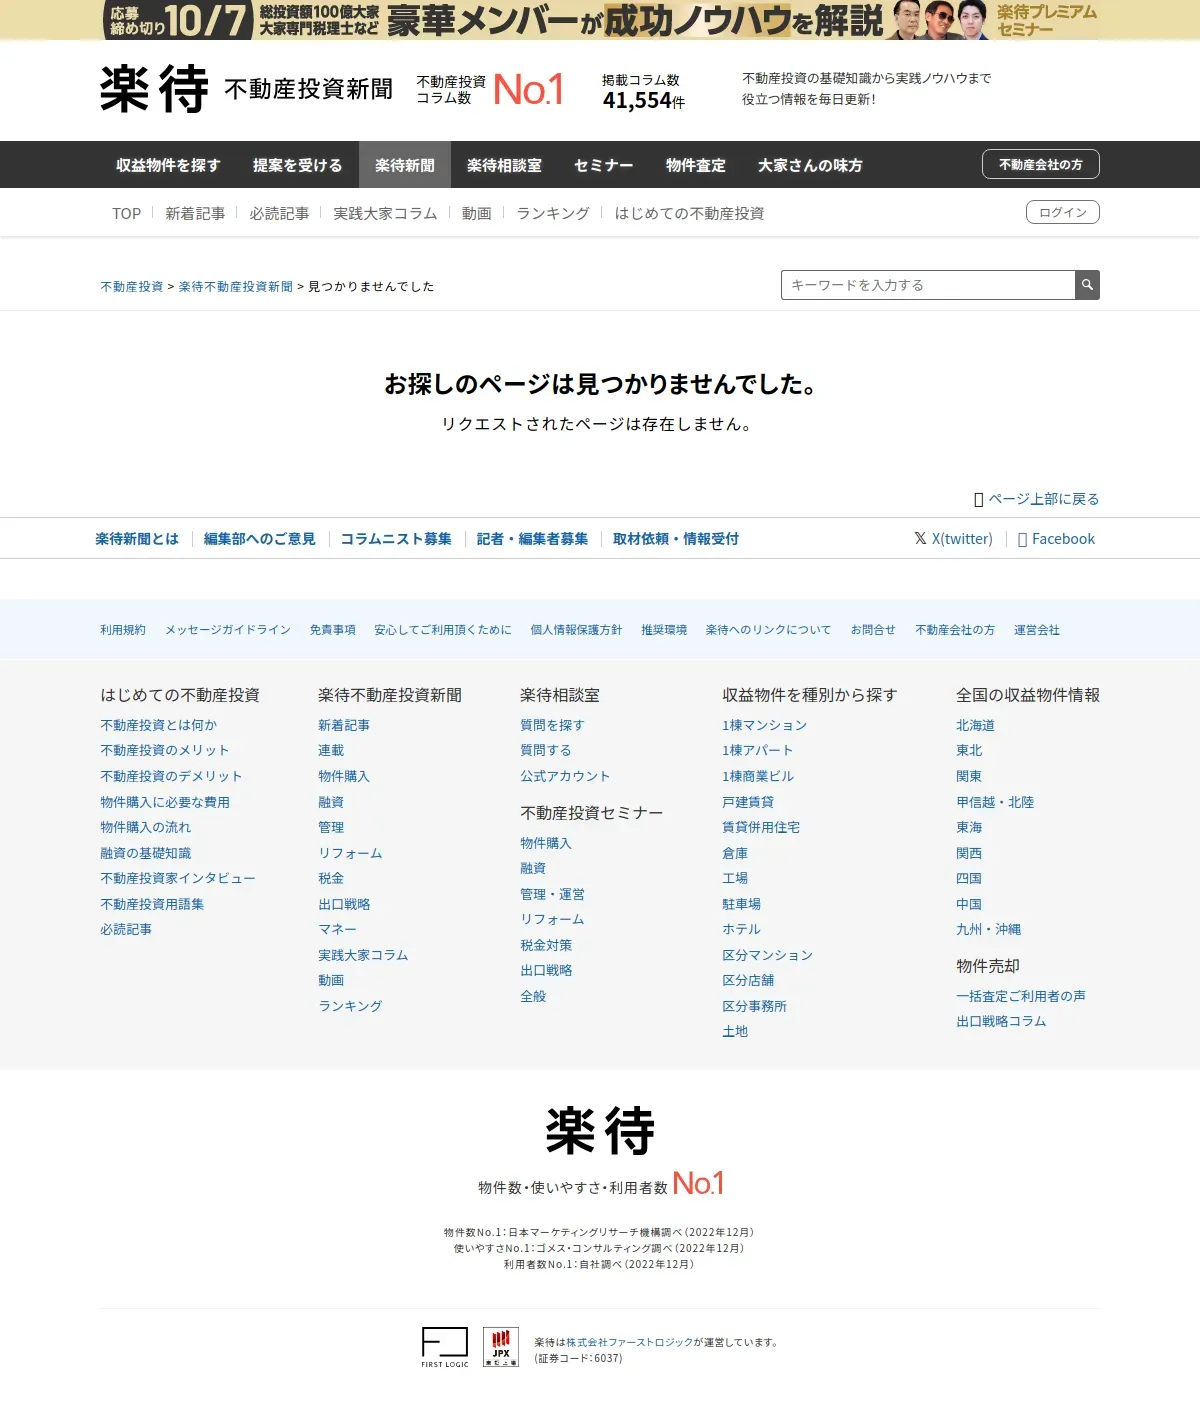Open 連載 under 楽待不動産投資新聞
Image resolution: width=1200 pixels, height=1410 pixels.
[331, 750]
